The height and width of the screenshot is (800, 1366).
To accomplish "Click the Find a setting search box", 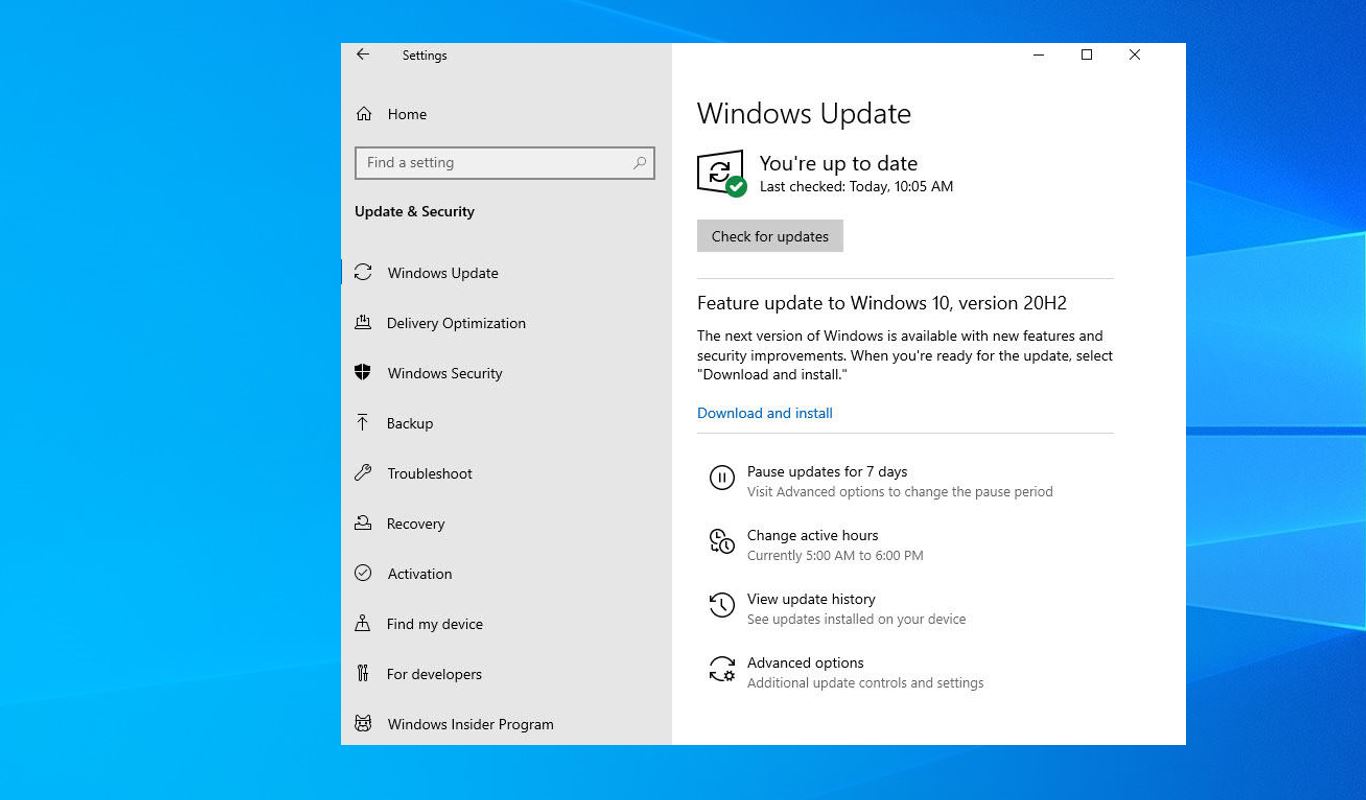I will (505, 163).
